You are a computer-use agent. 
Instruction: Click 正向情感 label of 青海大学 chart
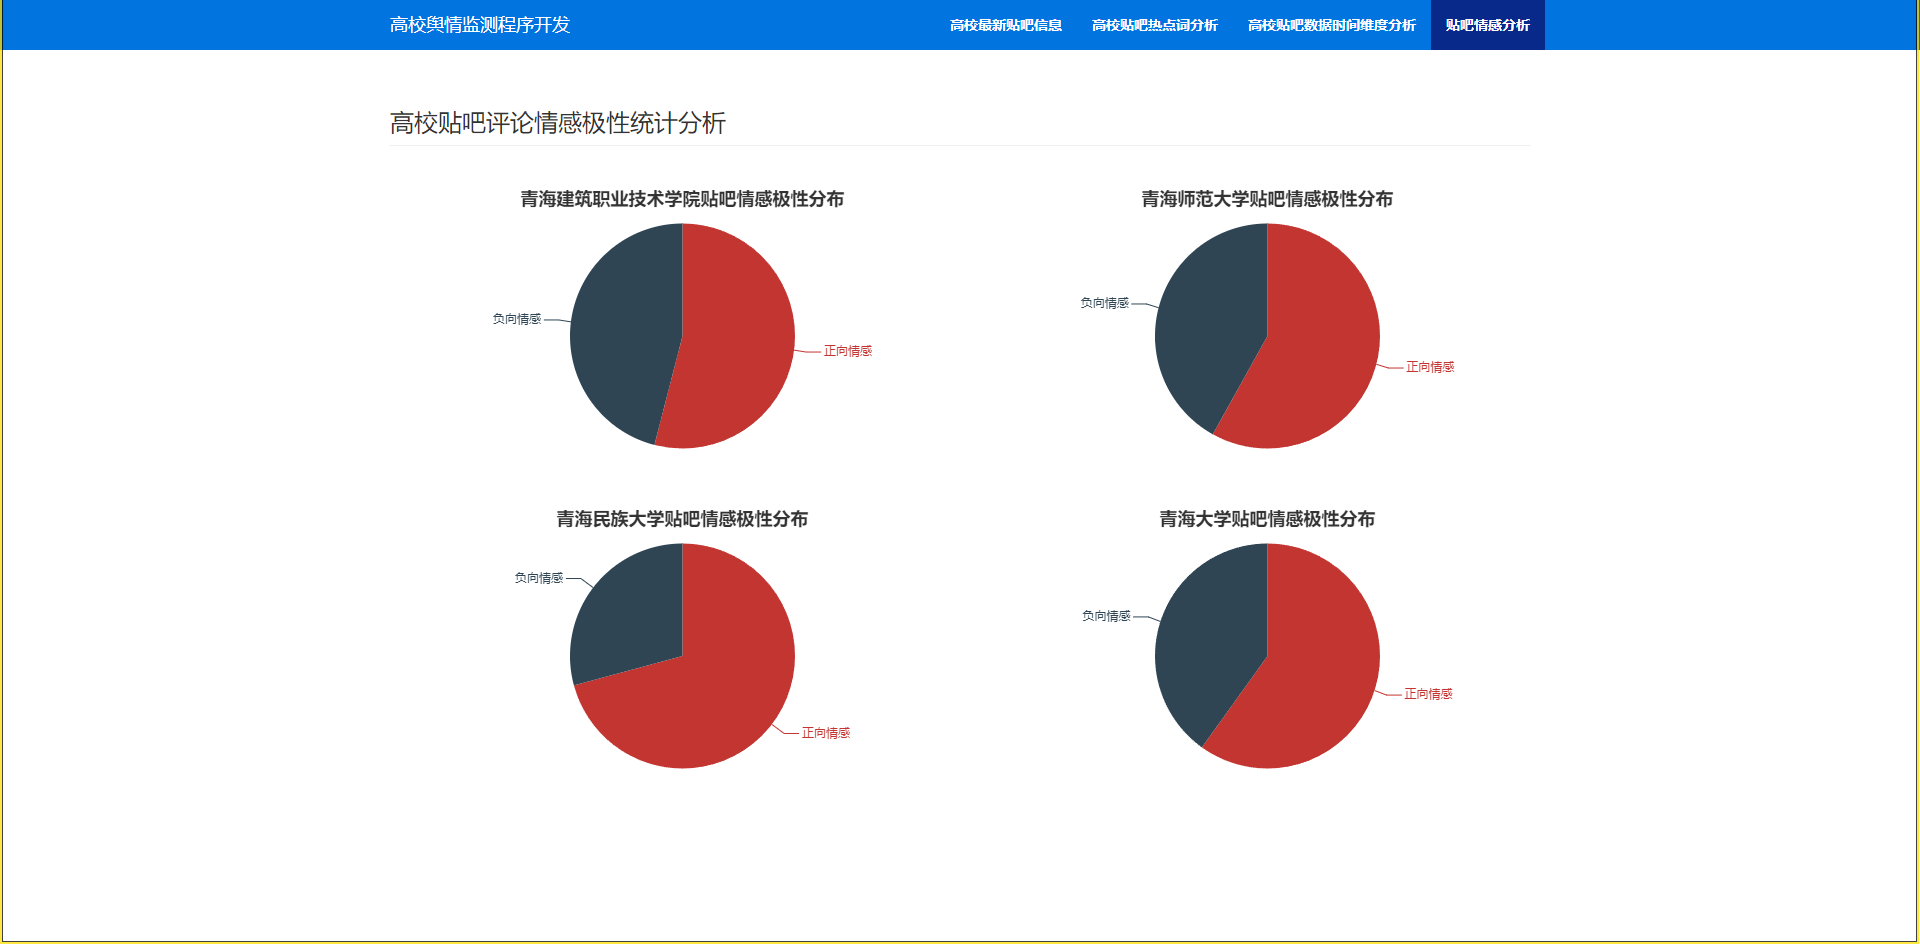(x=1428, y=694)
